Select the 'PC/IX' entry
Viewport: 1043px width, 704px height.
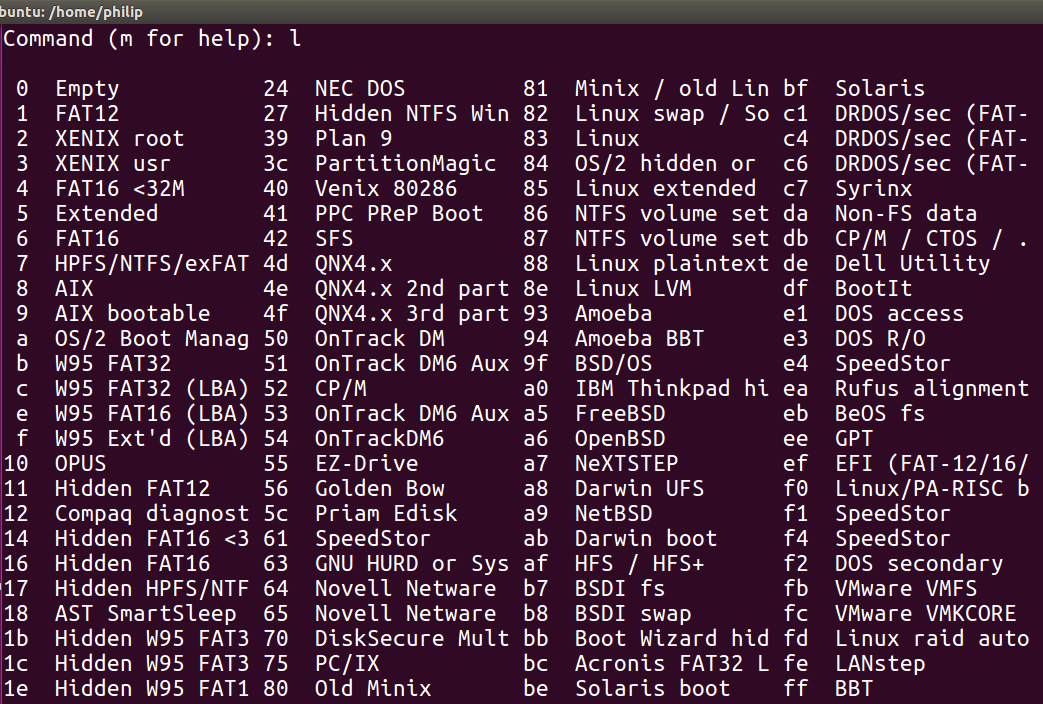[x=347, y=664]
